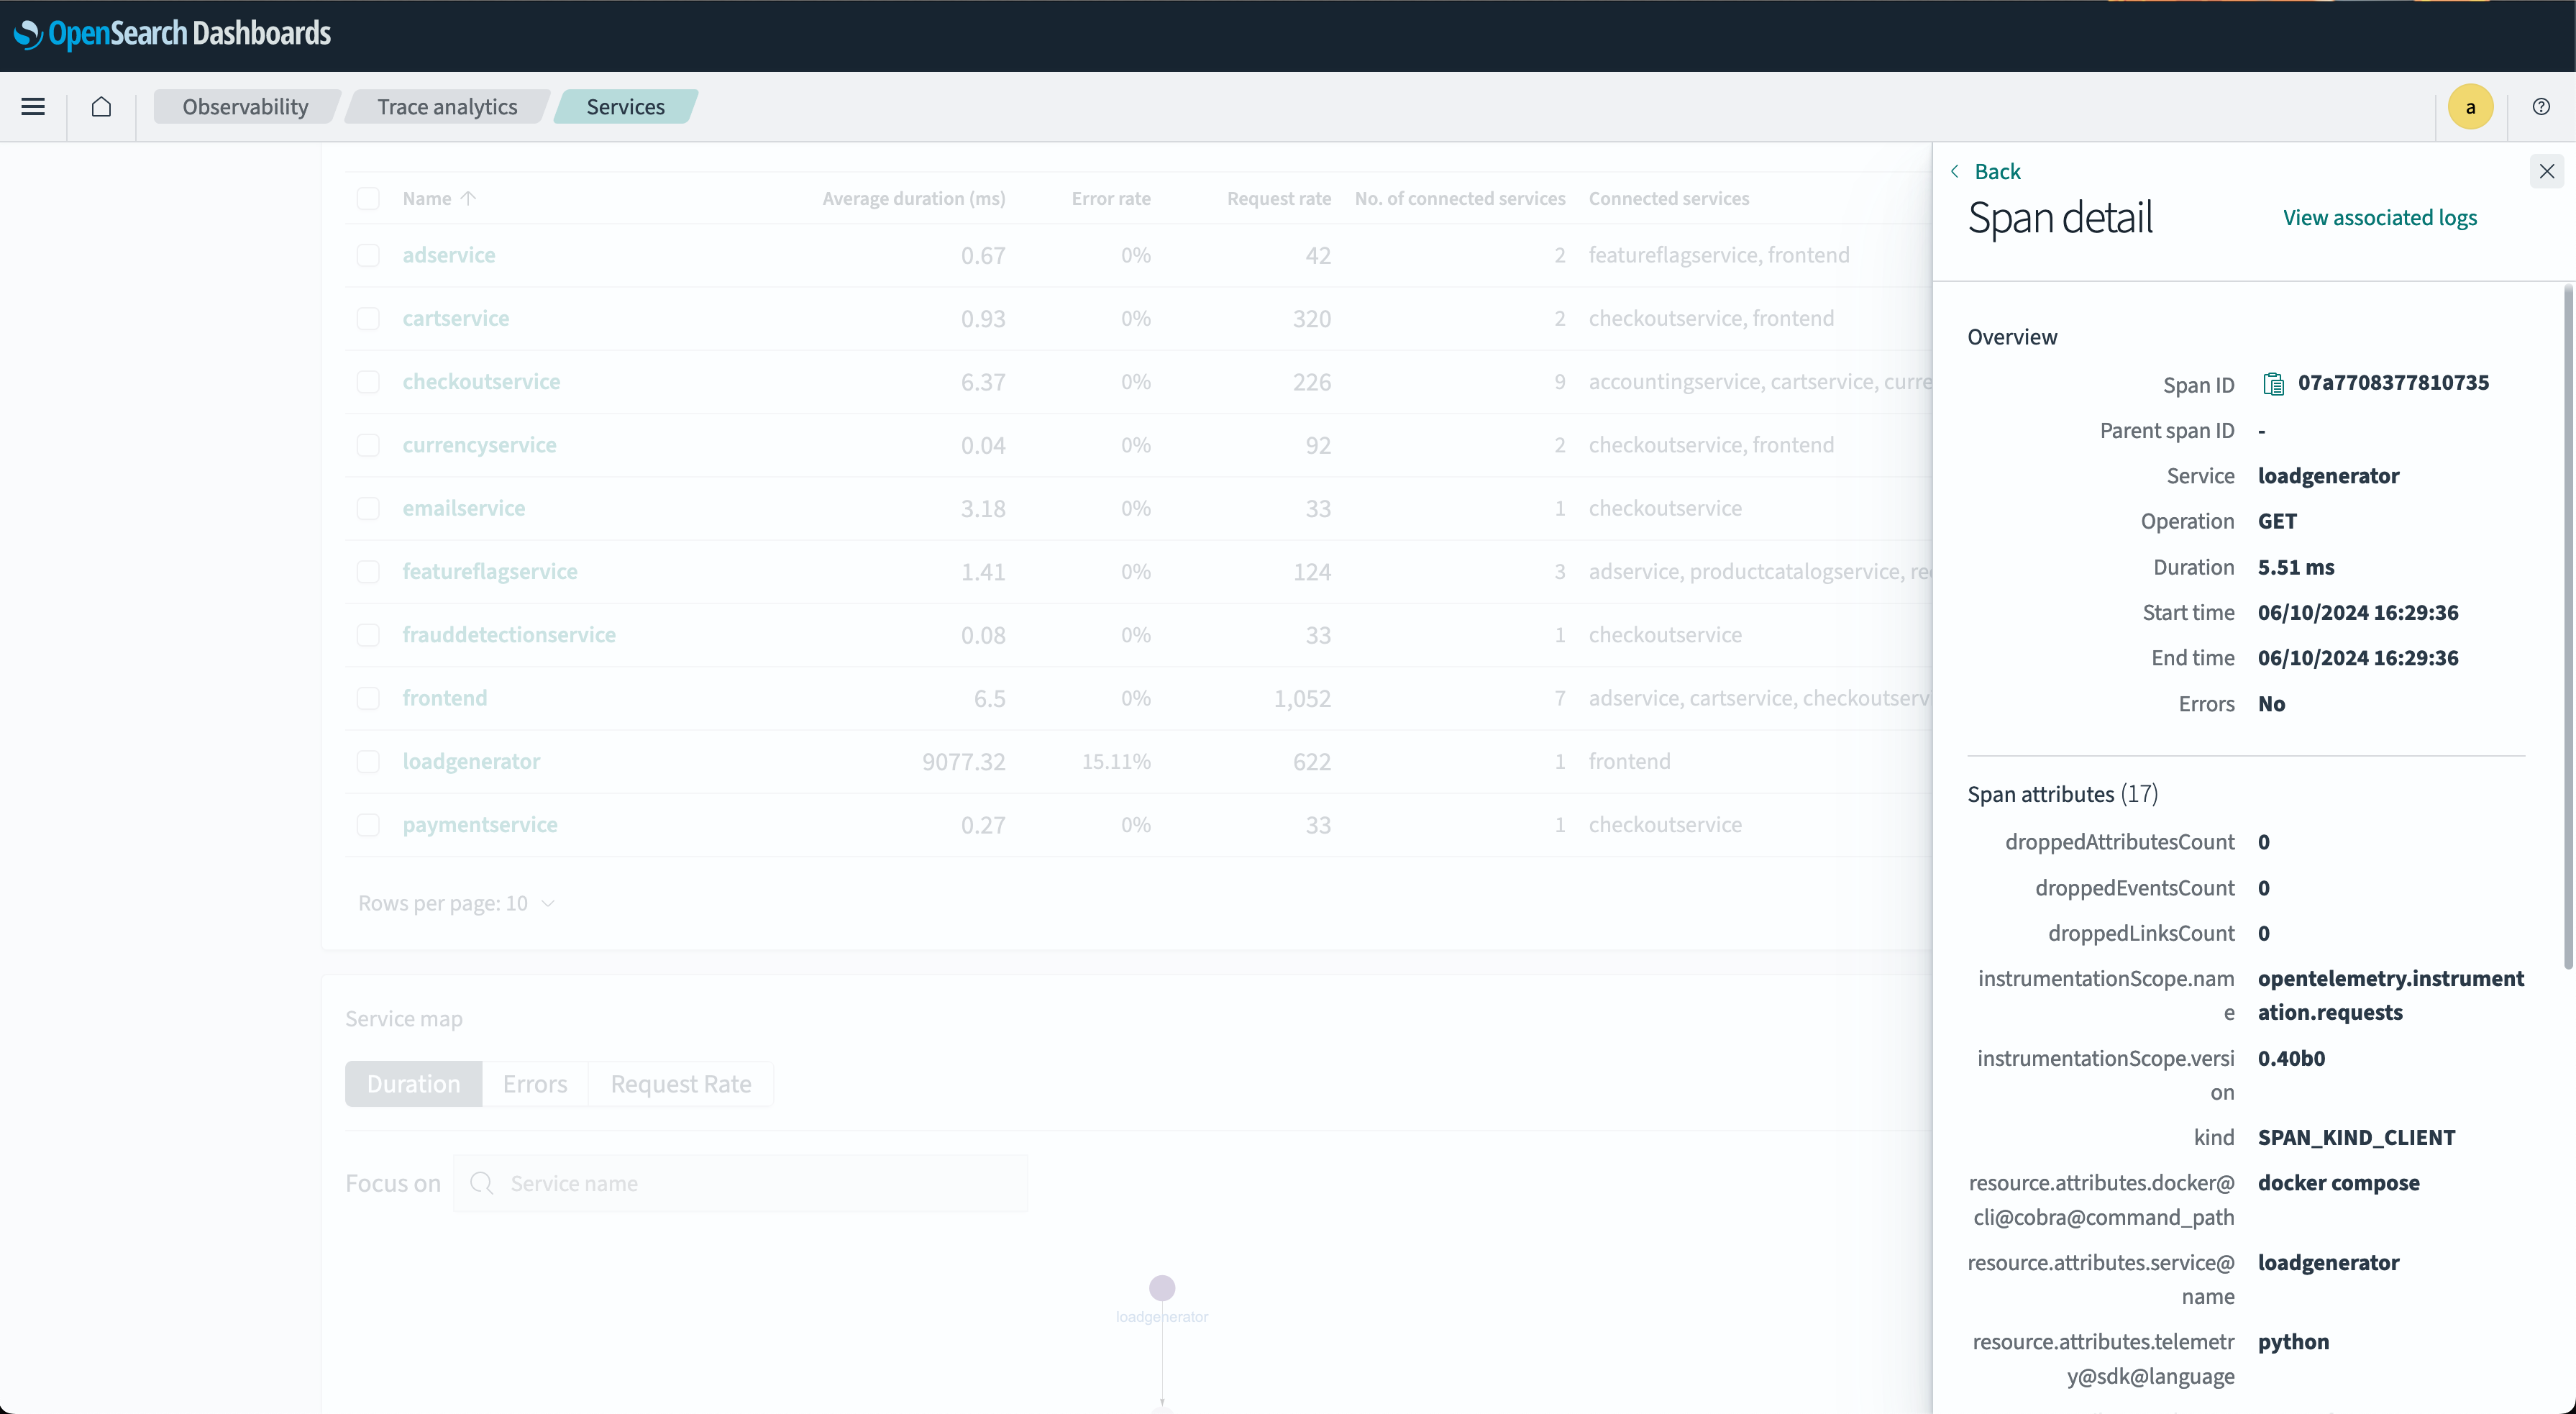Select the Request Rate tab
The image size is (2576, 1414).
coord(680,1084)
